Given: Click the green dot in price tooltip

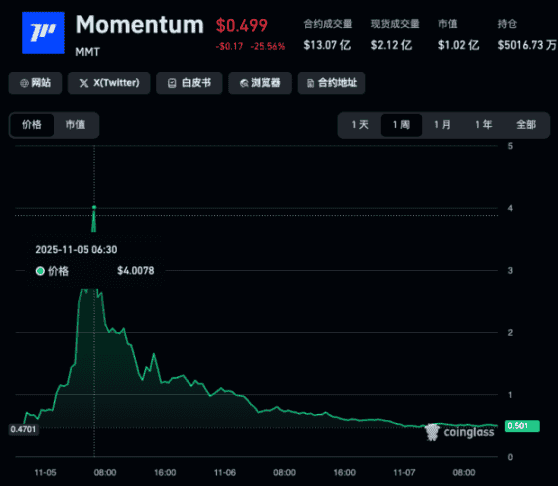Looking at the screenshot, I should 40,271.
